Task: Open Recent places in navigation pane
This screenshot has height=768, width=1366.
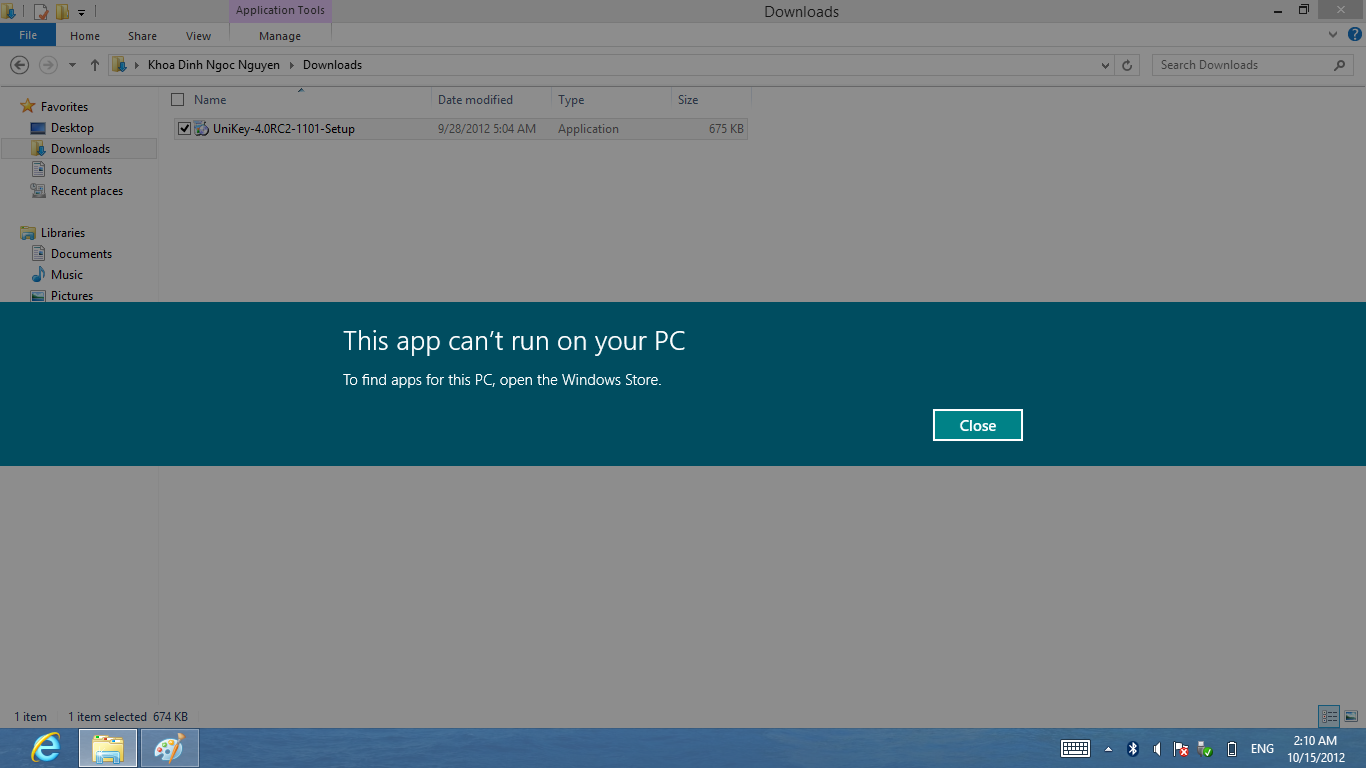Action: click(87, 191)
